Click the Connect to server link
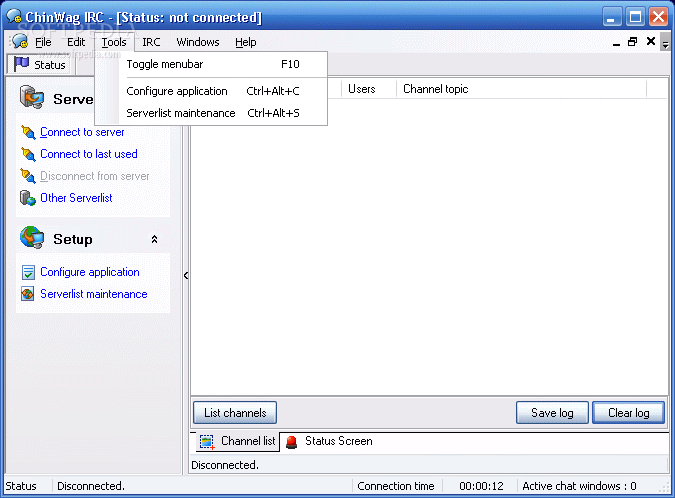Image resolution: width=675 pixels, height=498 pixels. (82, 132)
